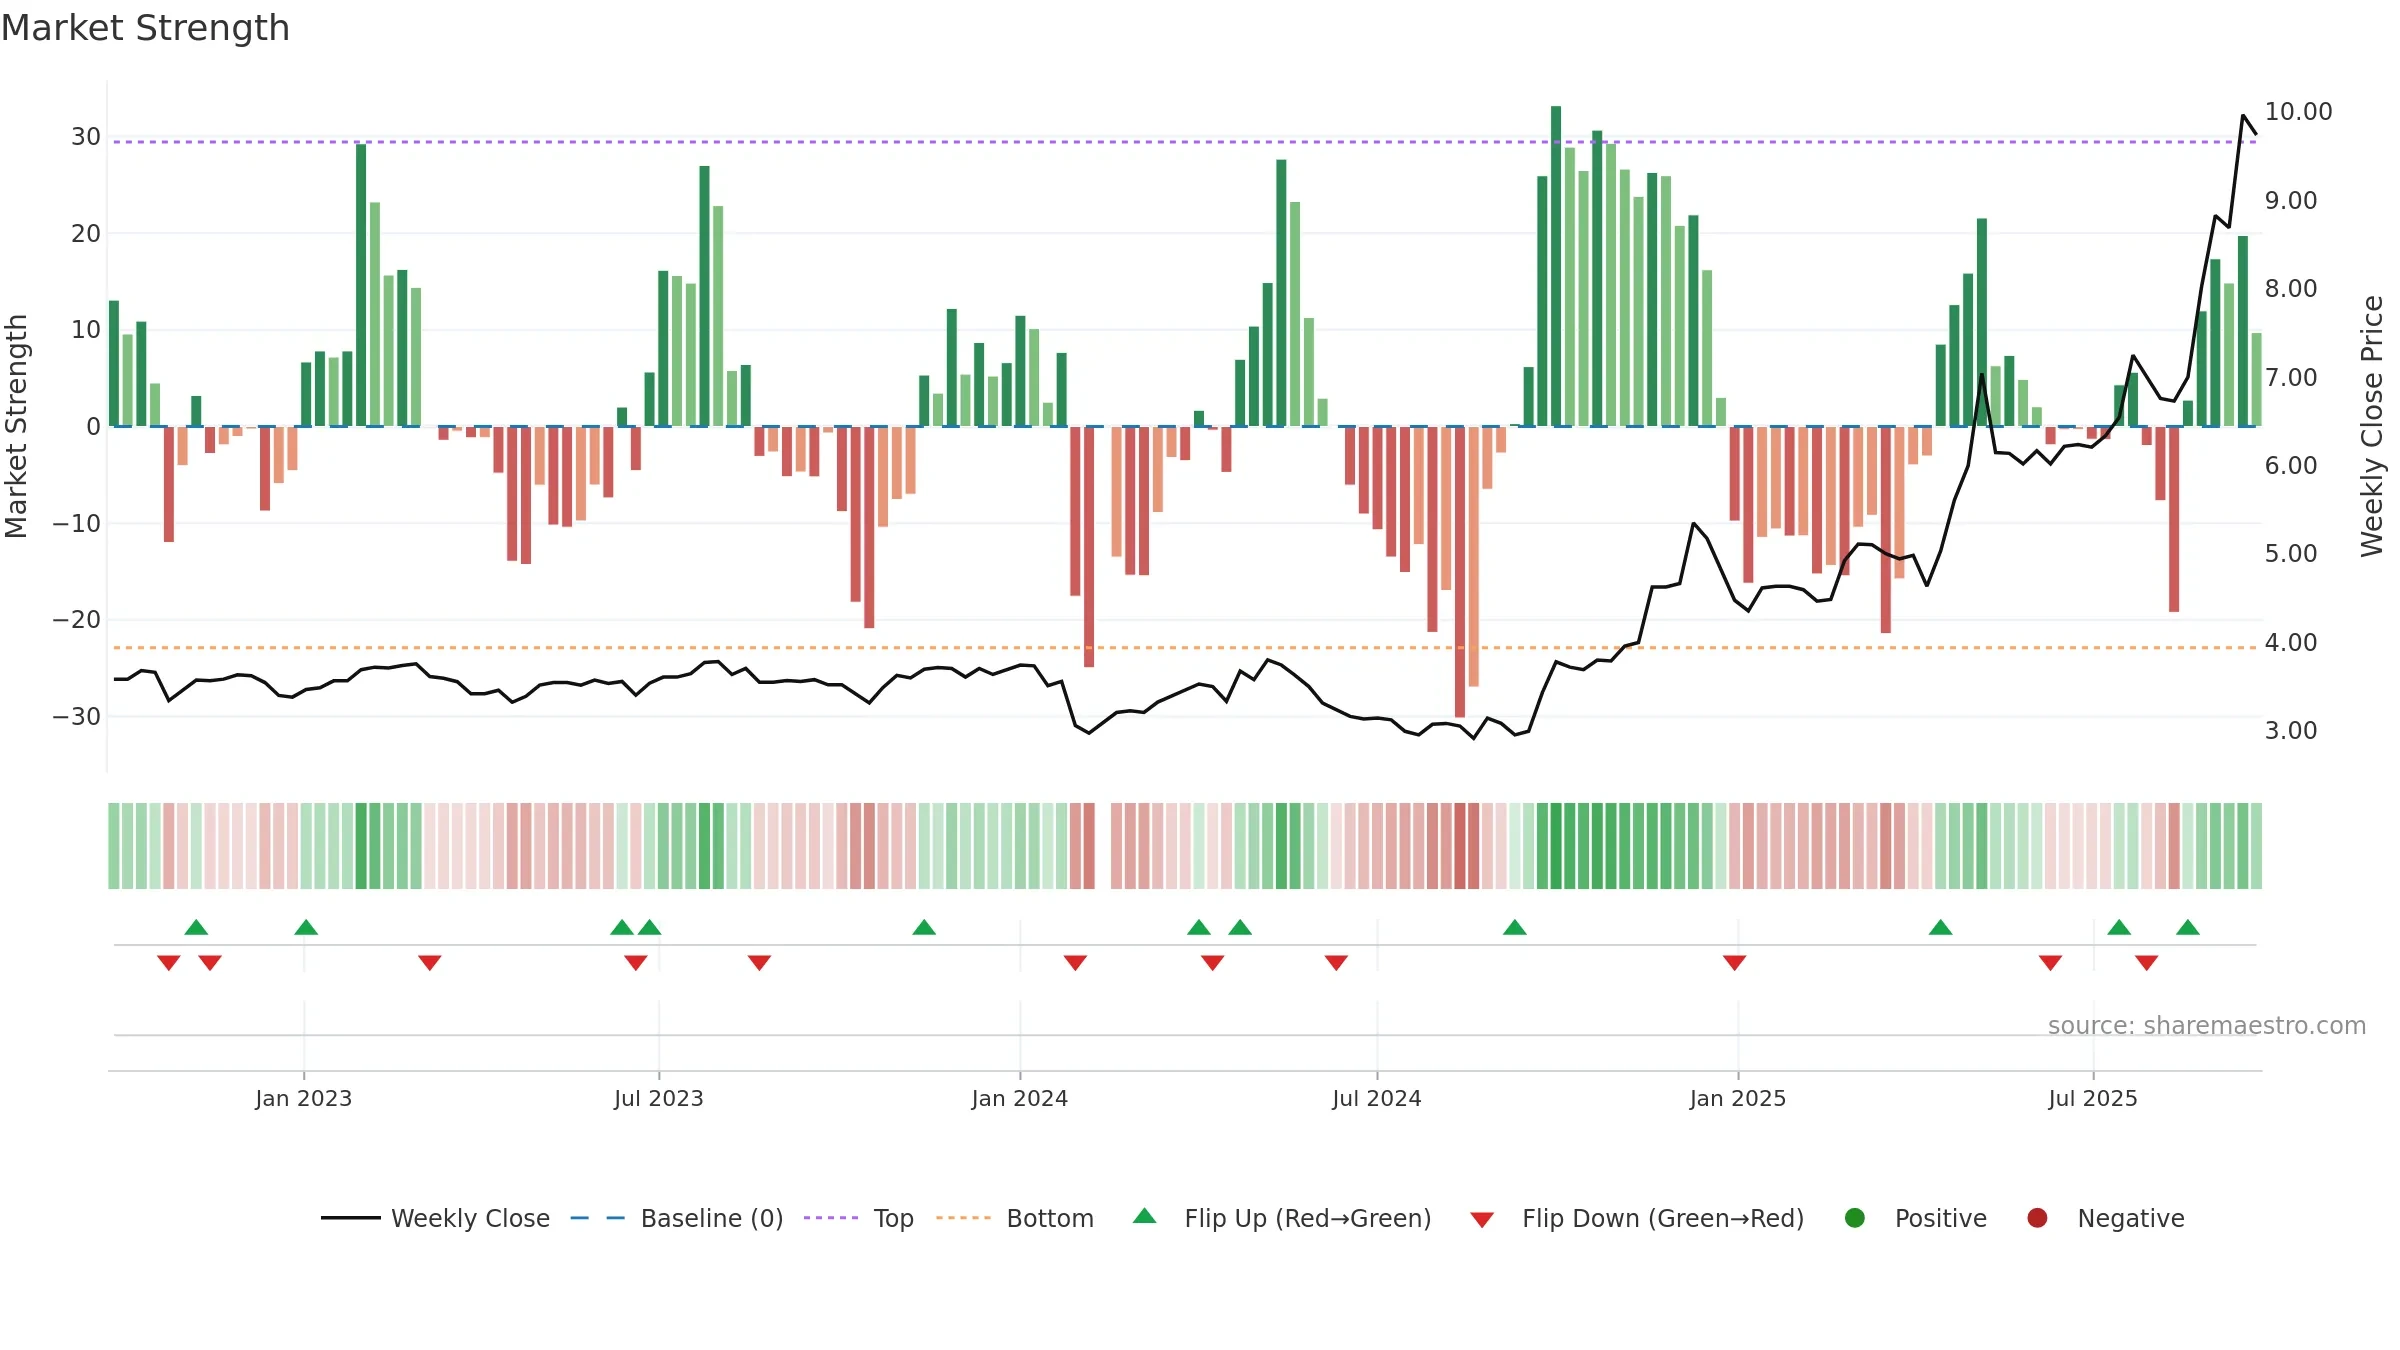
Task: Click the Jul 2023 axis label
Action: tap(659, 1098)
